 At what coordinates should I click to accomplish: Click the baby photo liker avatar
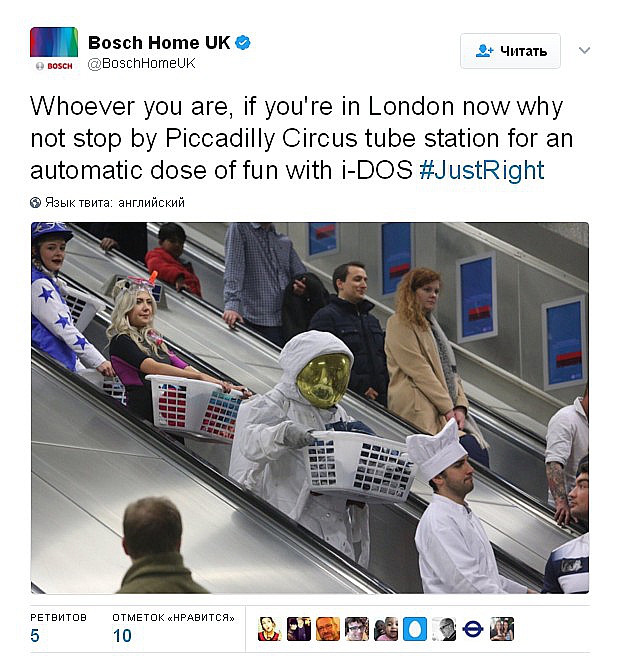click(x=386, y=629)
